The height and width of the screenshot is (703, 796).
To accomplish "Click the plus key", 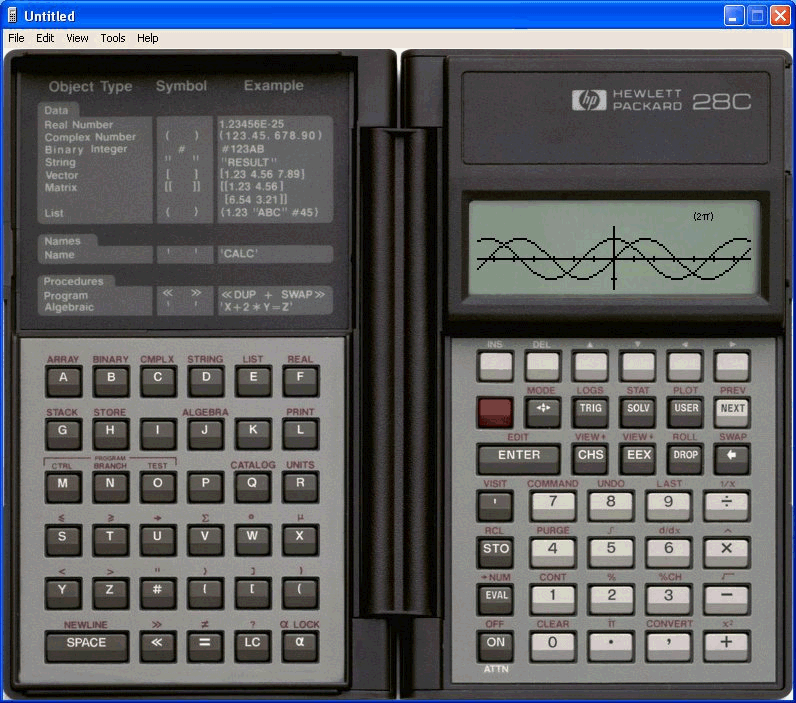I will point(726,646).
